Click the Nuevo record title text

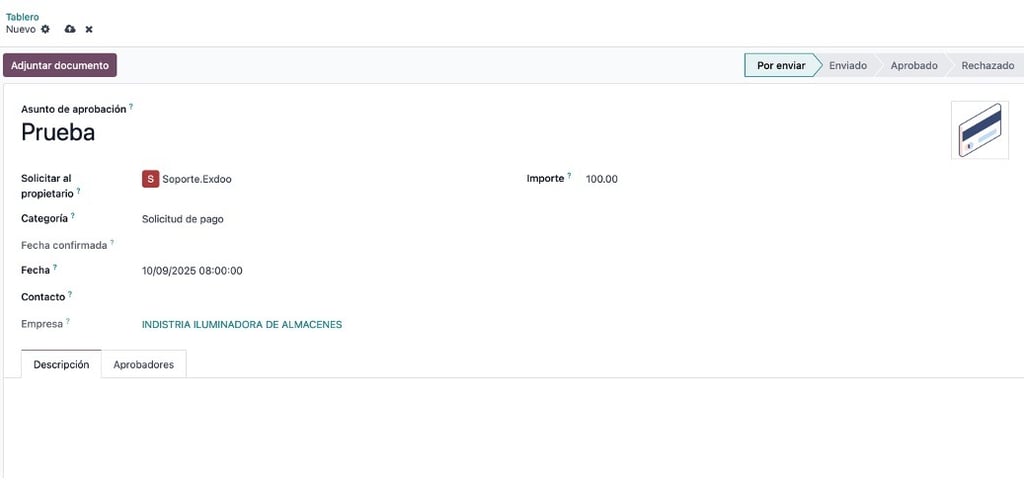coord(21,29)
